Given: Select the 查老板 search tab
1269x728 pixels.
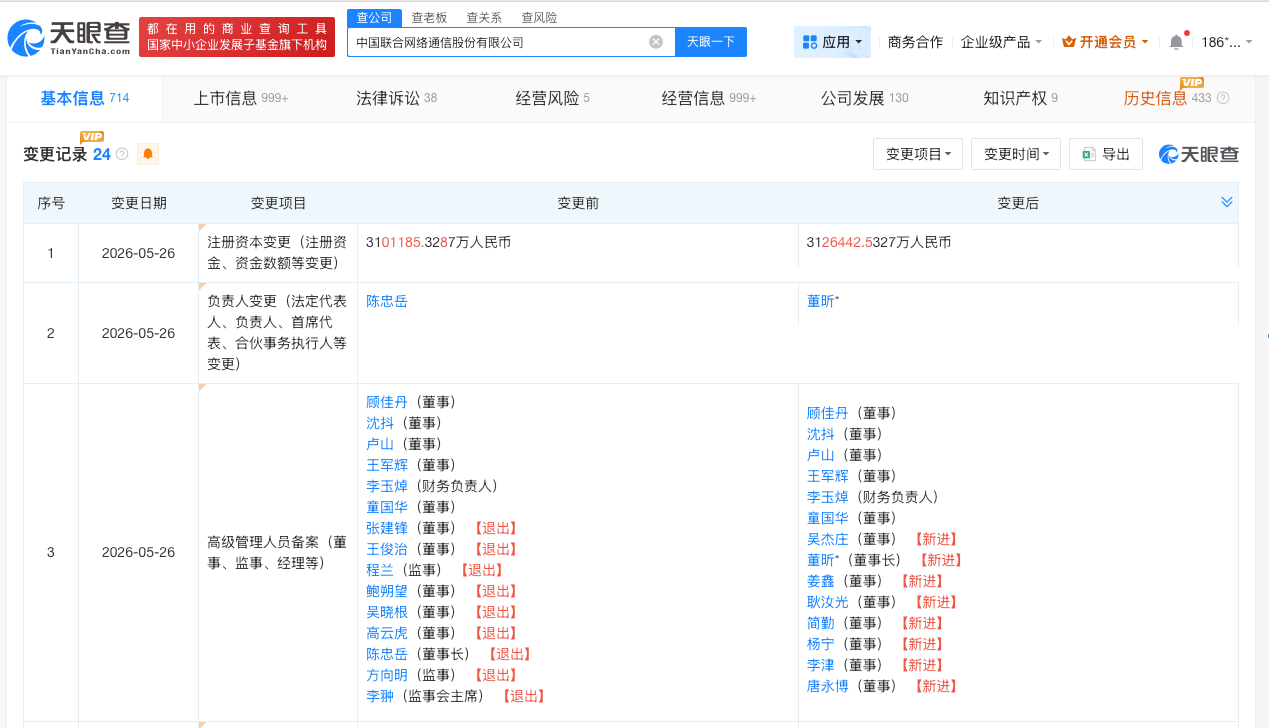Looking at the screenshot, I should [430, 18].
